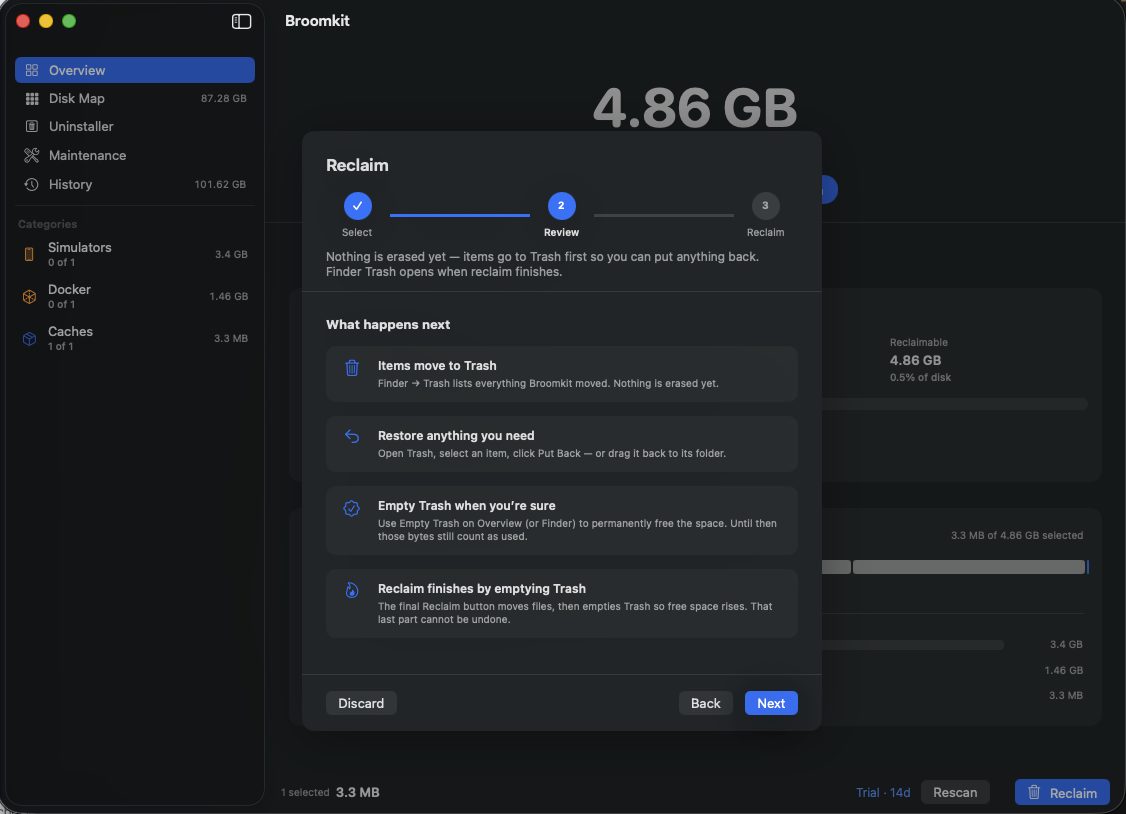The height and width of the screenshot is (814, 1126).
Task: Click the 1 selected 3.3 MB status
Action: coord(330,792)
